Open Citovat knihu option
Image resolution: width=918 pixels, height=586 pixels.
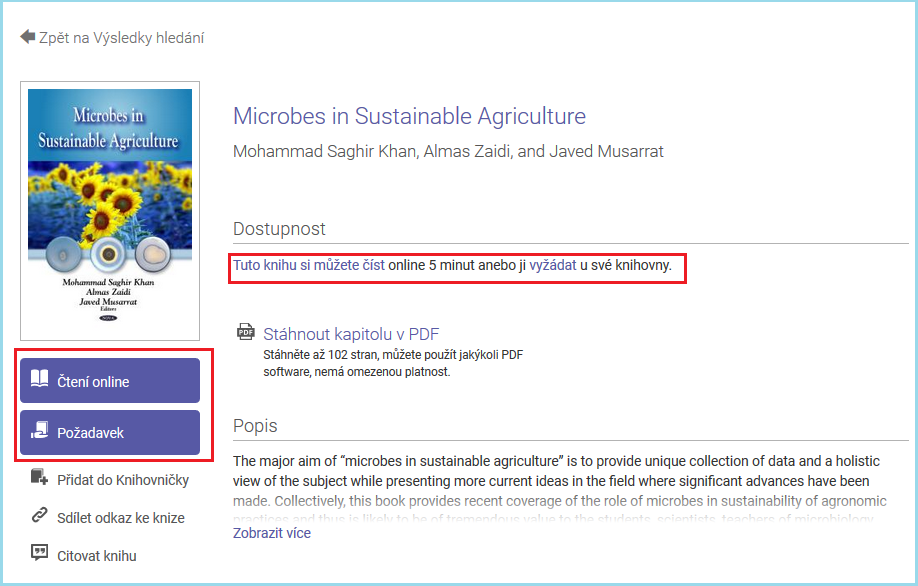point(97,556)
